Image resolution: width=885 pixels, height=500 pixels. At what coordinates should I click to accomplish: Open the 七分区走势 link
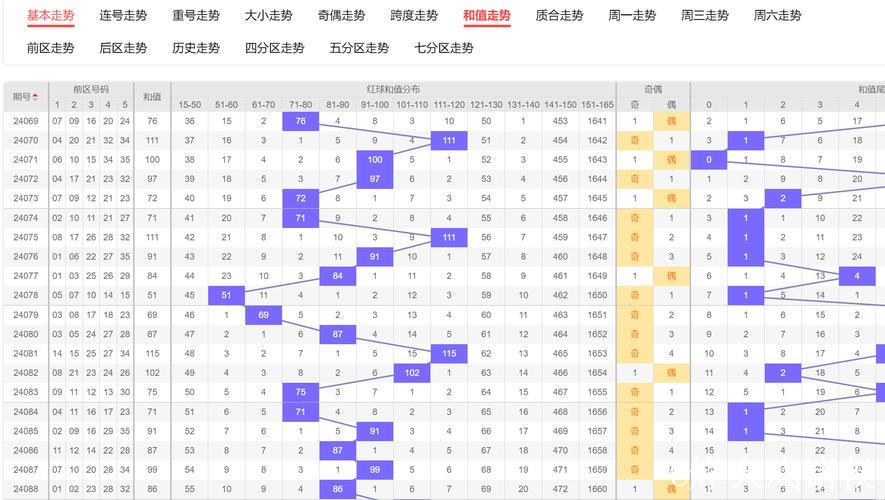(444, 48)
